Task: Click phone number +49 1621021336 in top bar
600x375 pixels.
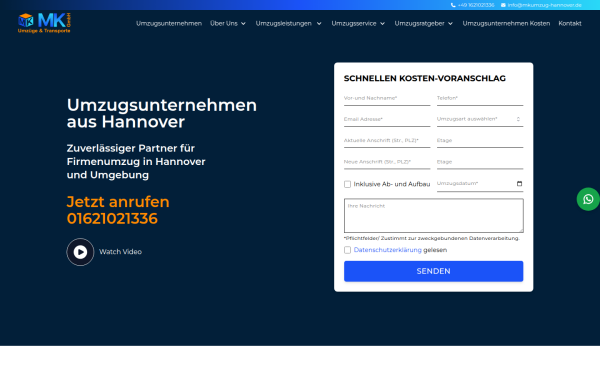Action: tap(476, 5)
